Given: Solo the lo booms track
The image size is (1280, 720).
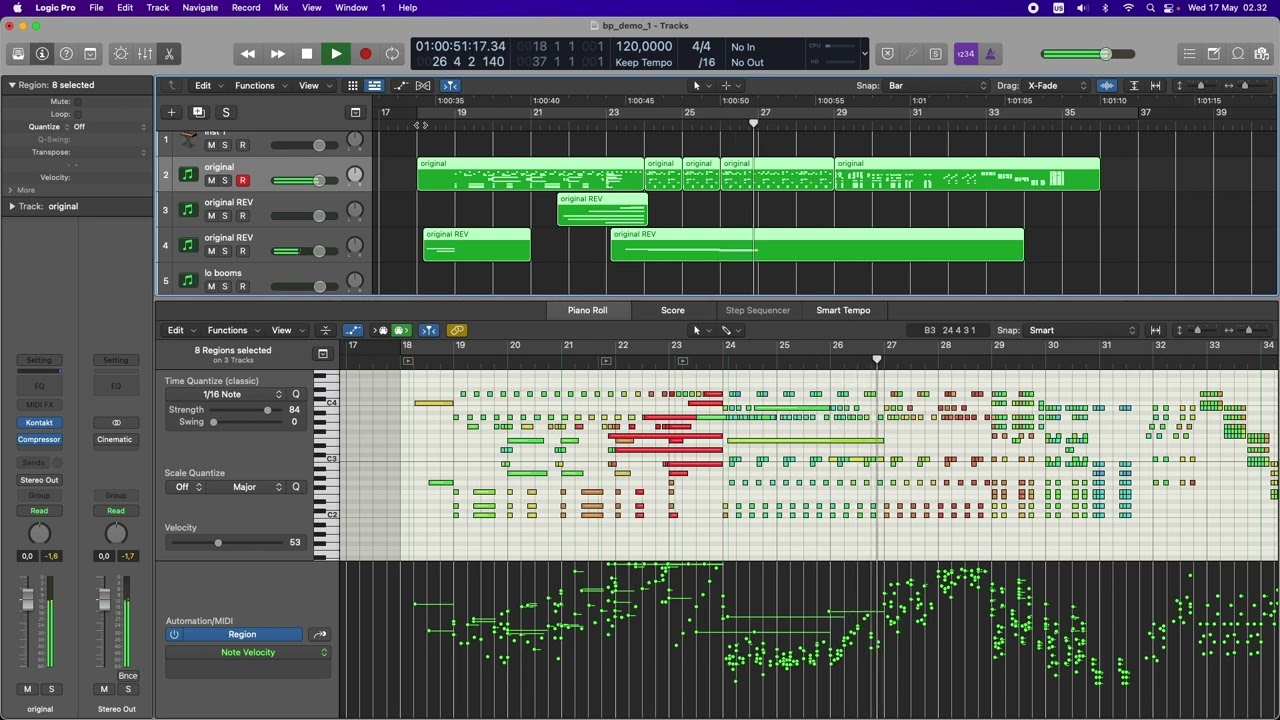Looking at the screenshot, I should click(225, 287).
